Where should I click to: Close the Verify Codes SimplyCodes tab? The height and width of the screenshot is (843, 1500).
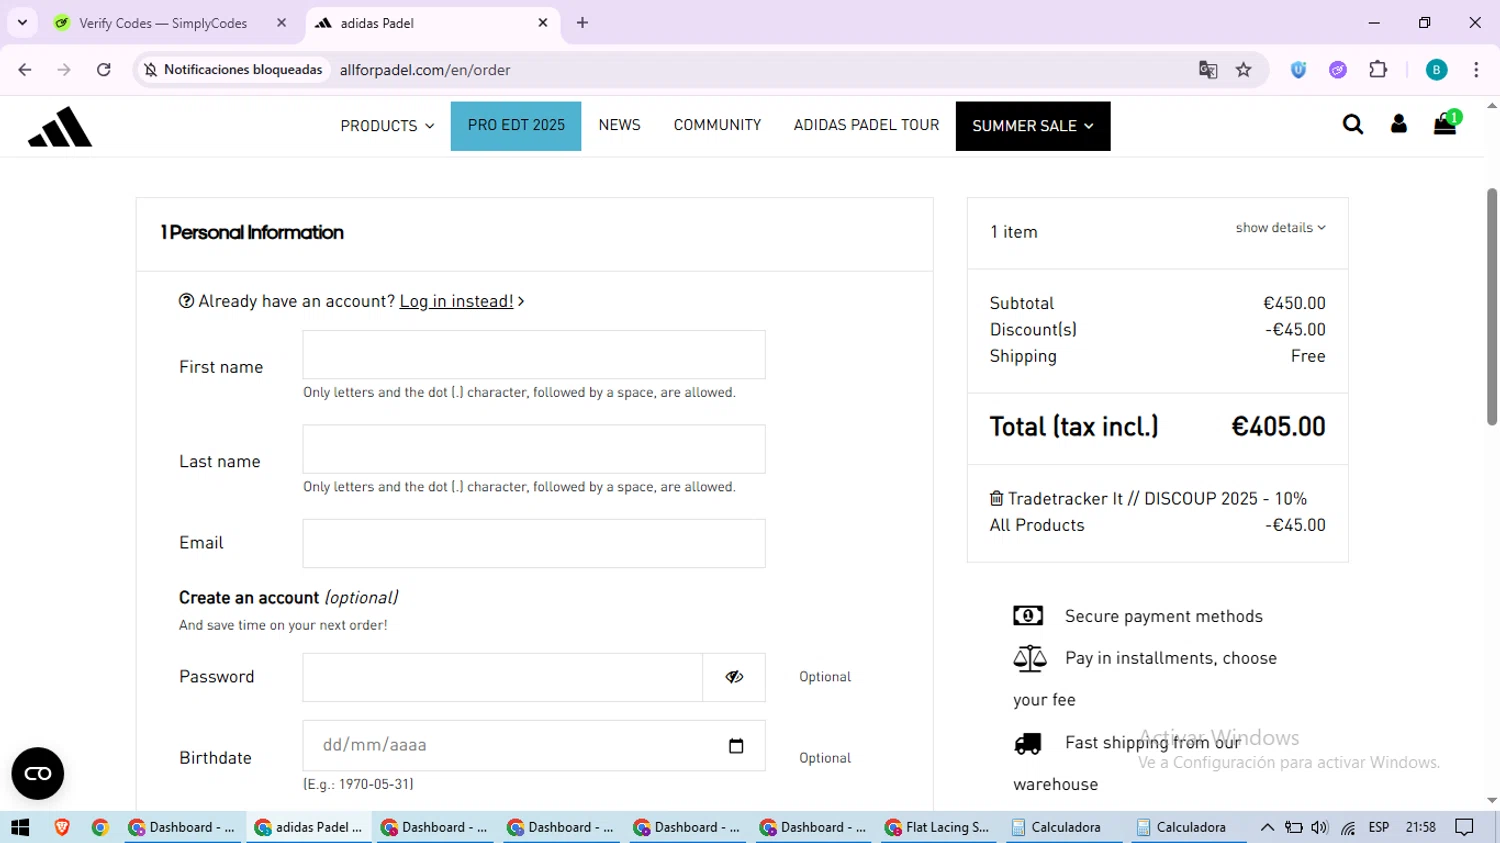(x=282, y=23)
